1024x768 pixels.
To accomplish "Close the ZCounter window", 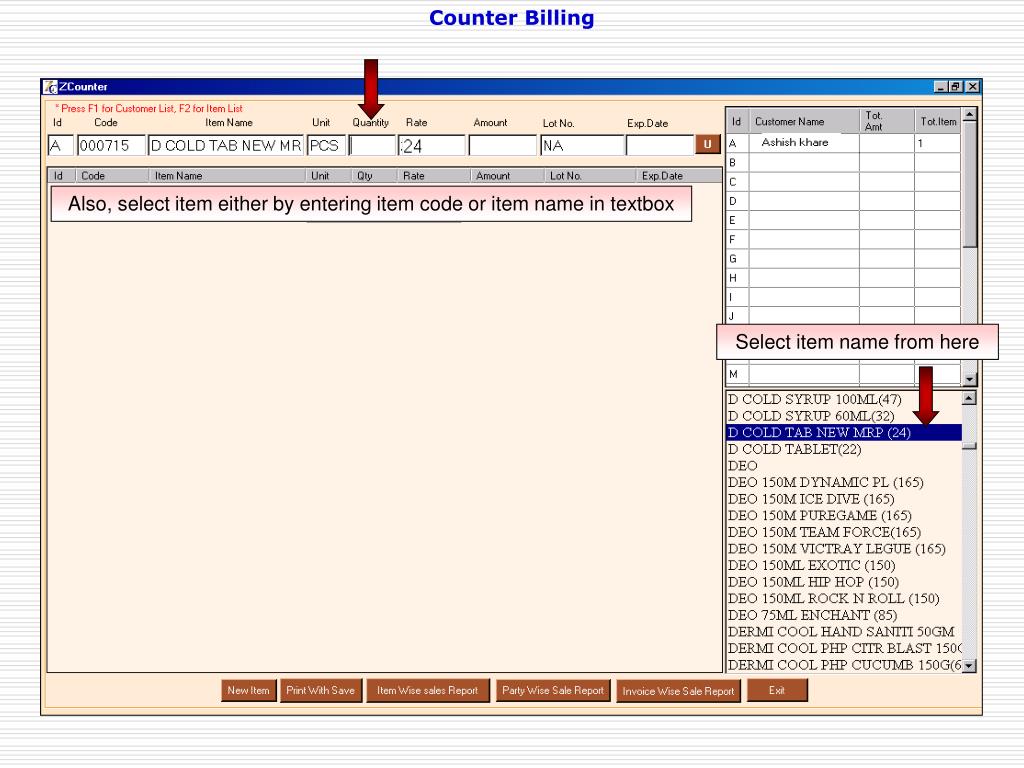I will [972, 87].
